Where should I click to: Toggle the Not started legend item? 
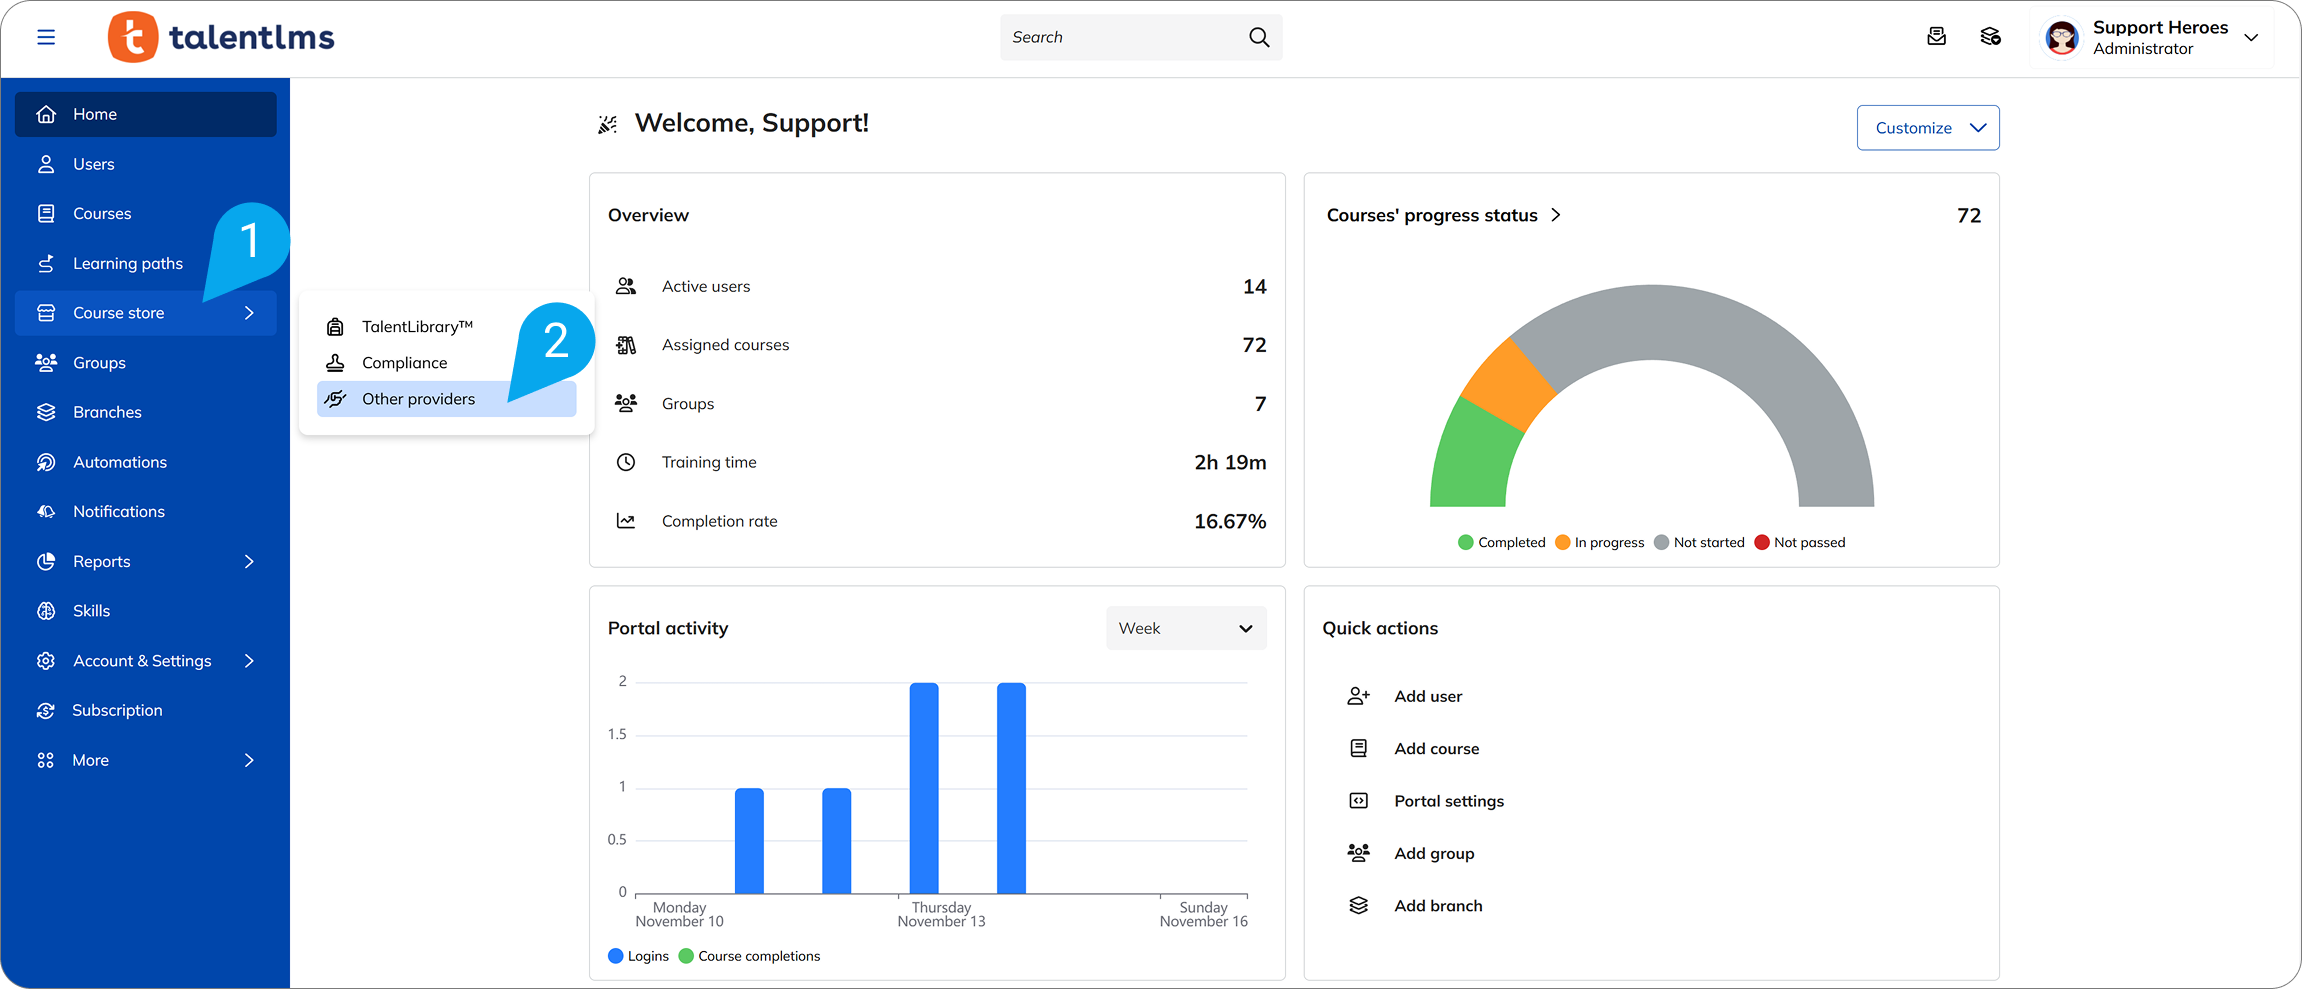click(1699, 542)
